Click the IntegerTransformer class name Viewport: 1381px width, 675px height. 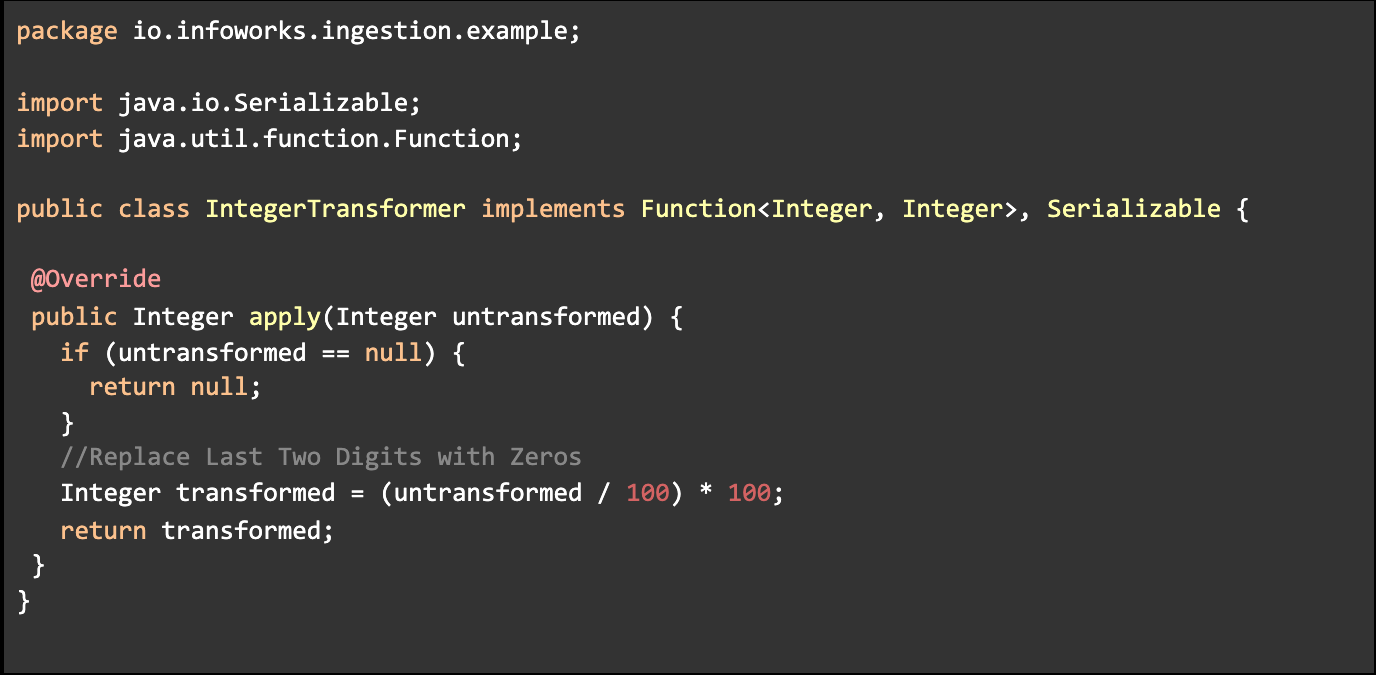click(x=335, y=209)
